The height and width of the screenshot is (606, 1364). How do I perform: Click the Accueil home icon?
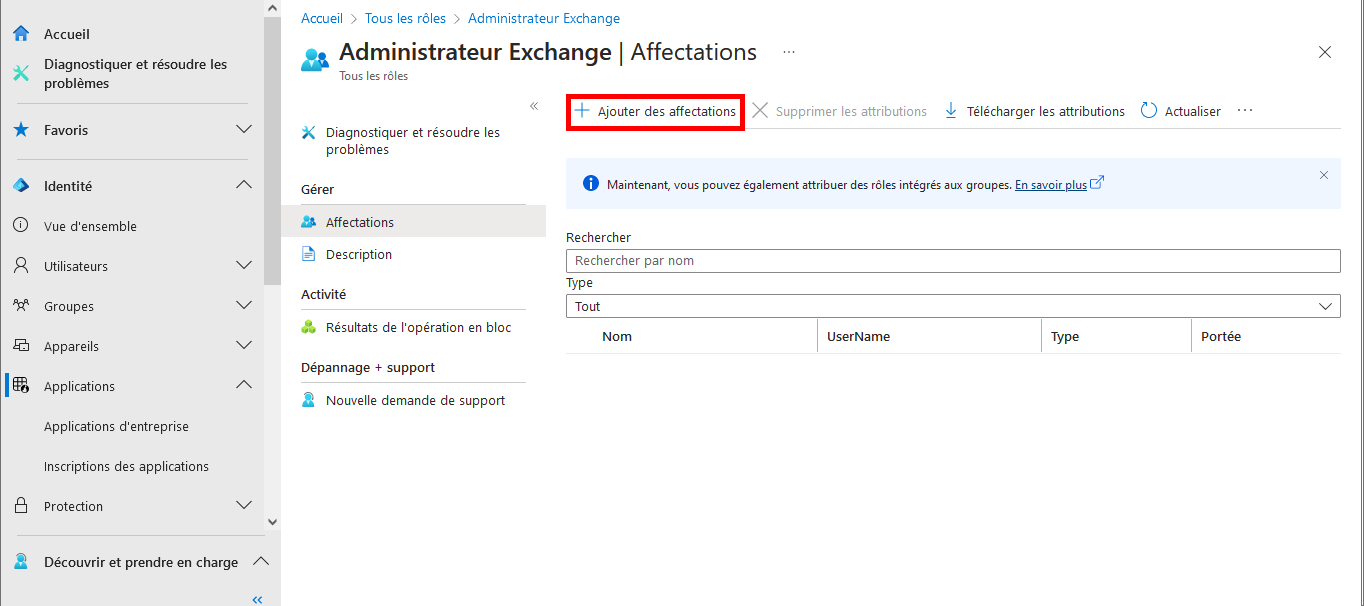coord(20,33)
